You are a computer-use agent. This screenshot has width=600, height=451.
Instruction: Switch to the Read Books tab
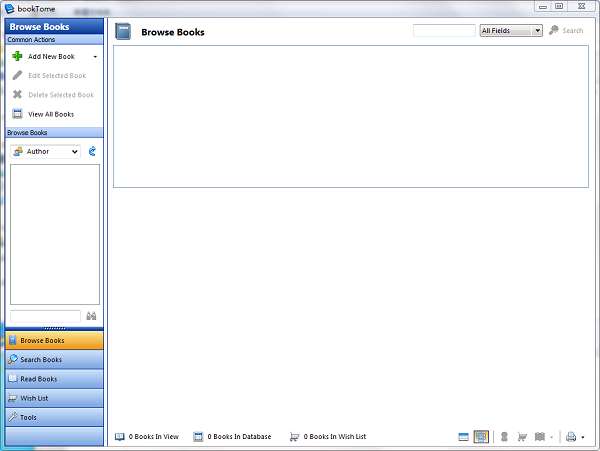tap(54, 379)
